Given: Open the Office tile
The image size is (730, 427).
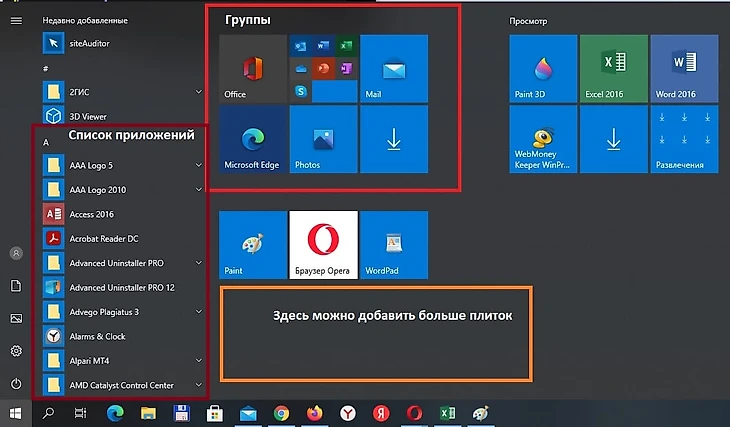Looking at the screenshot, I should [x=252, y=69].
